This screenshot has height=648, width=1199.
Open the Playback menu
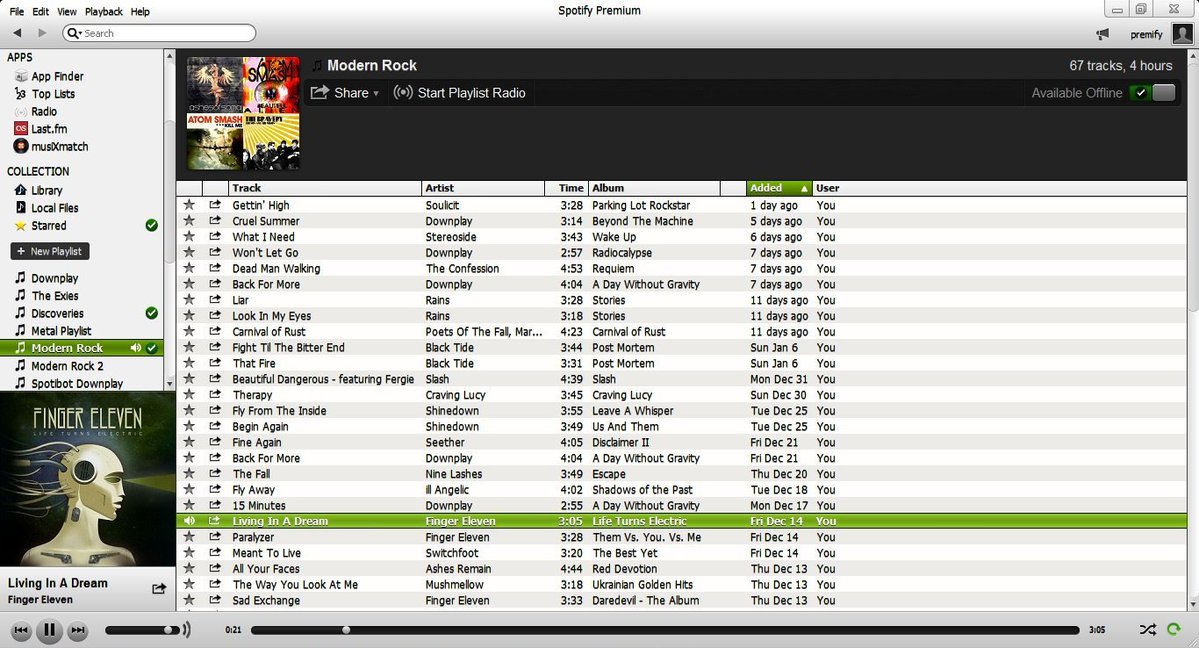(x=104, y=11)
